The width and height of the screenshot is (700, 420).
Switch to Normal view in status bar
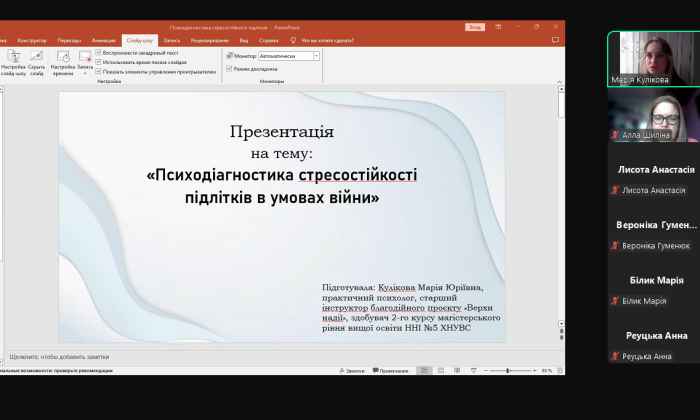click(425, 370)
